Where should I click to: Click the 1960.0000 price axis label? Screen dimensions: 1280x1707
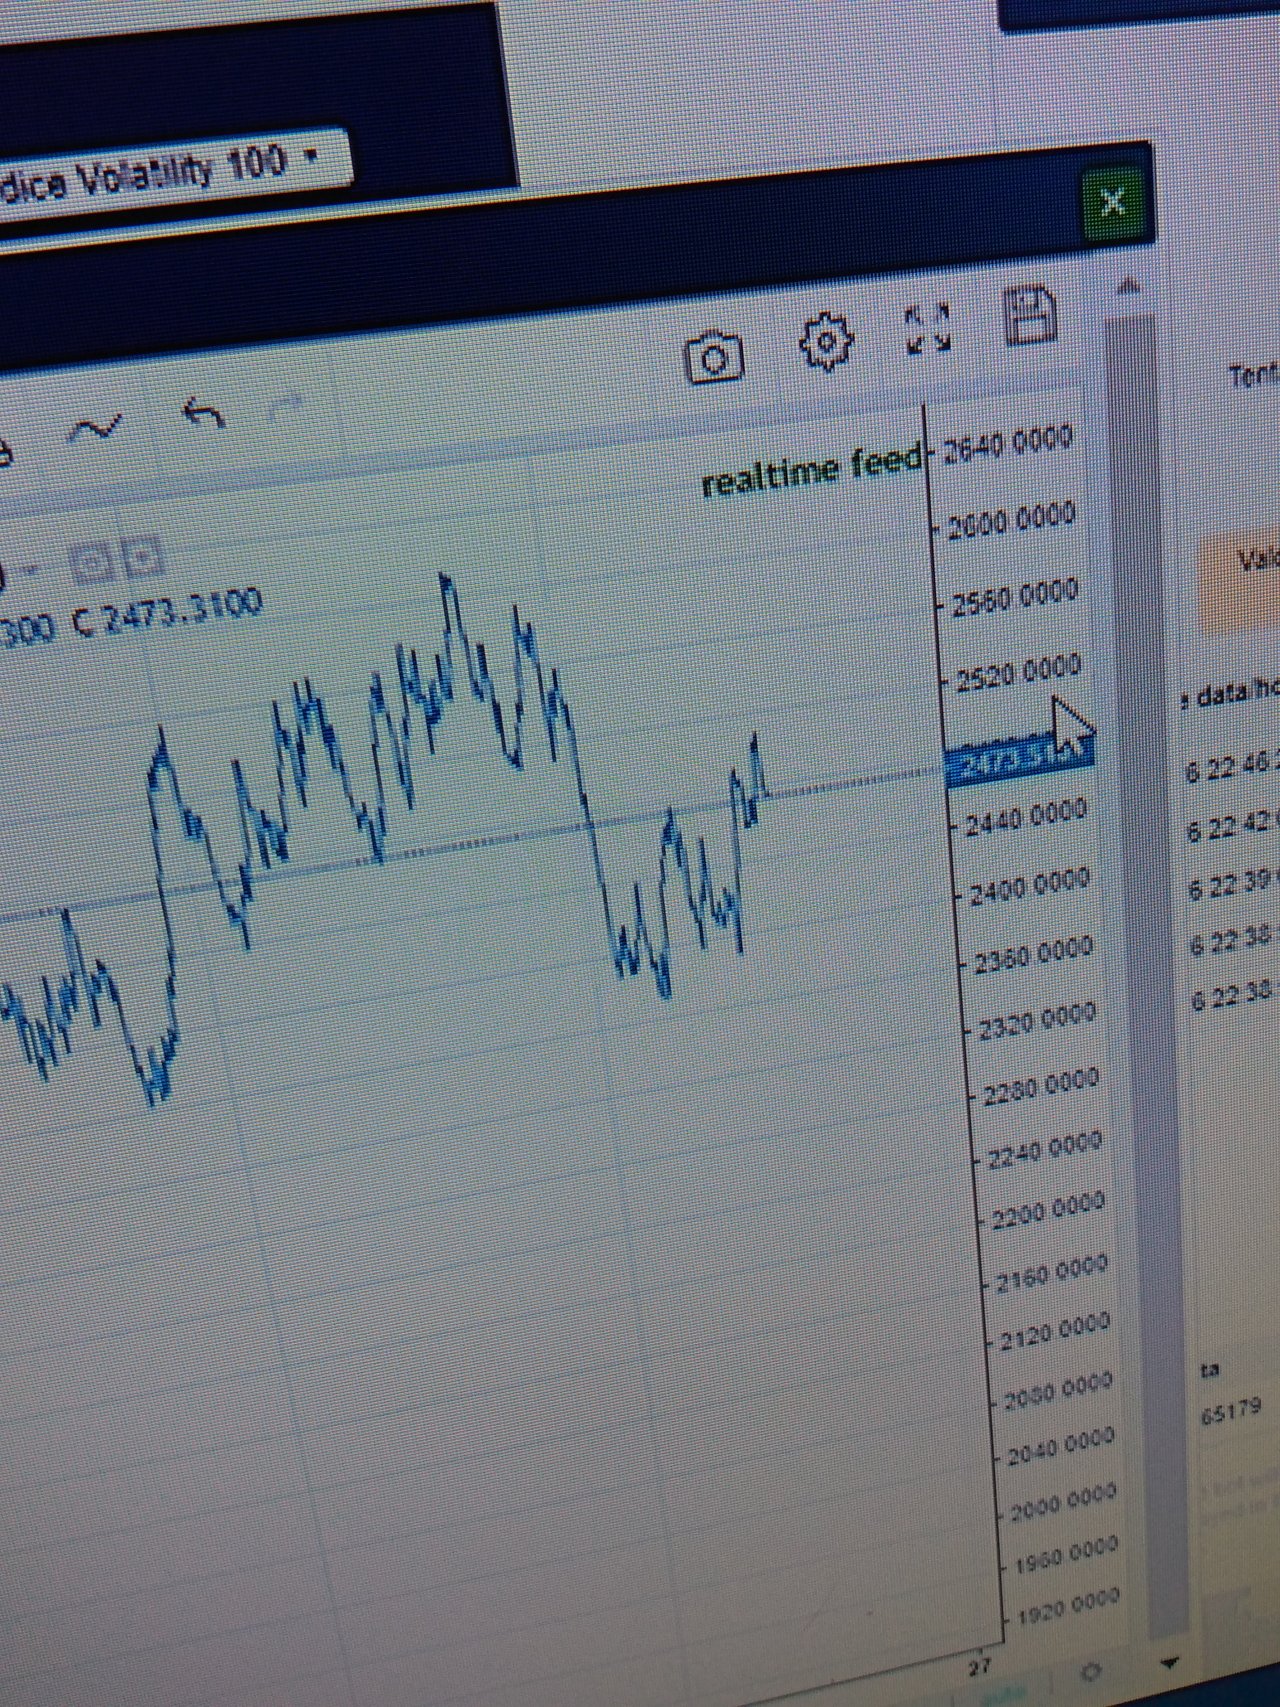coord(1066,1554)
